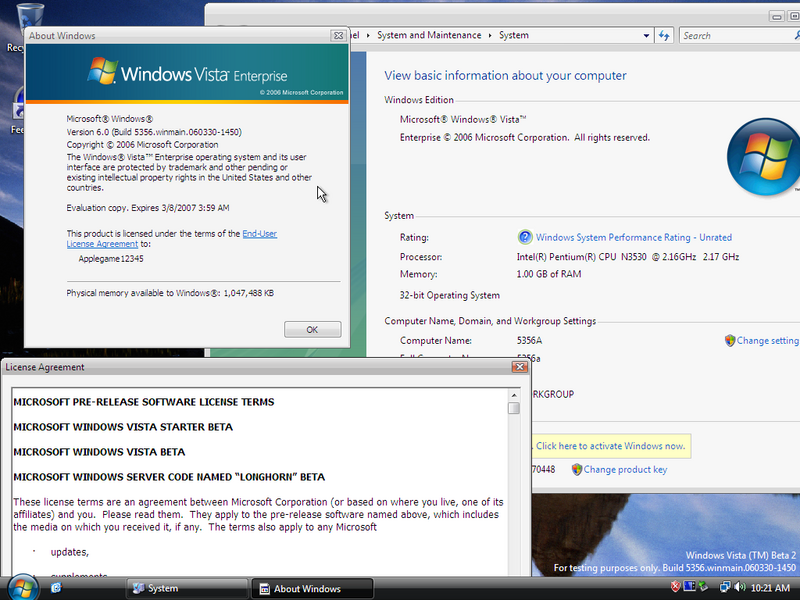The width and height of the screenshot is (800, 600).
Task: Click the refresh button beside address bar
Action: [664, 36]
